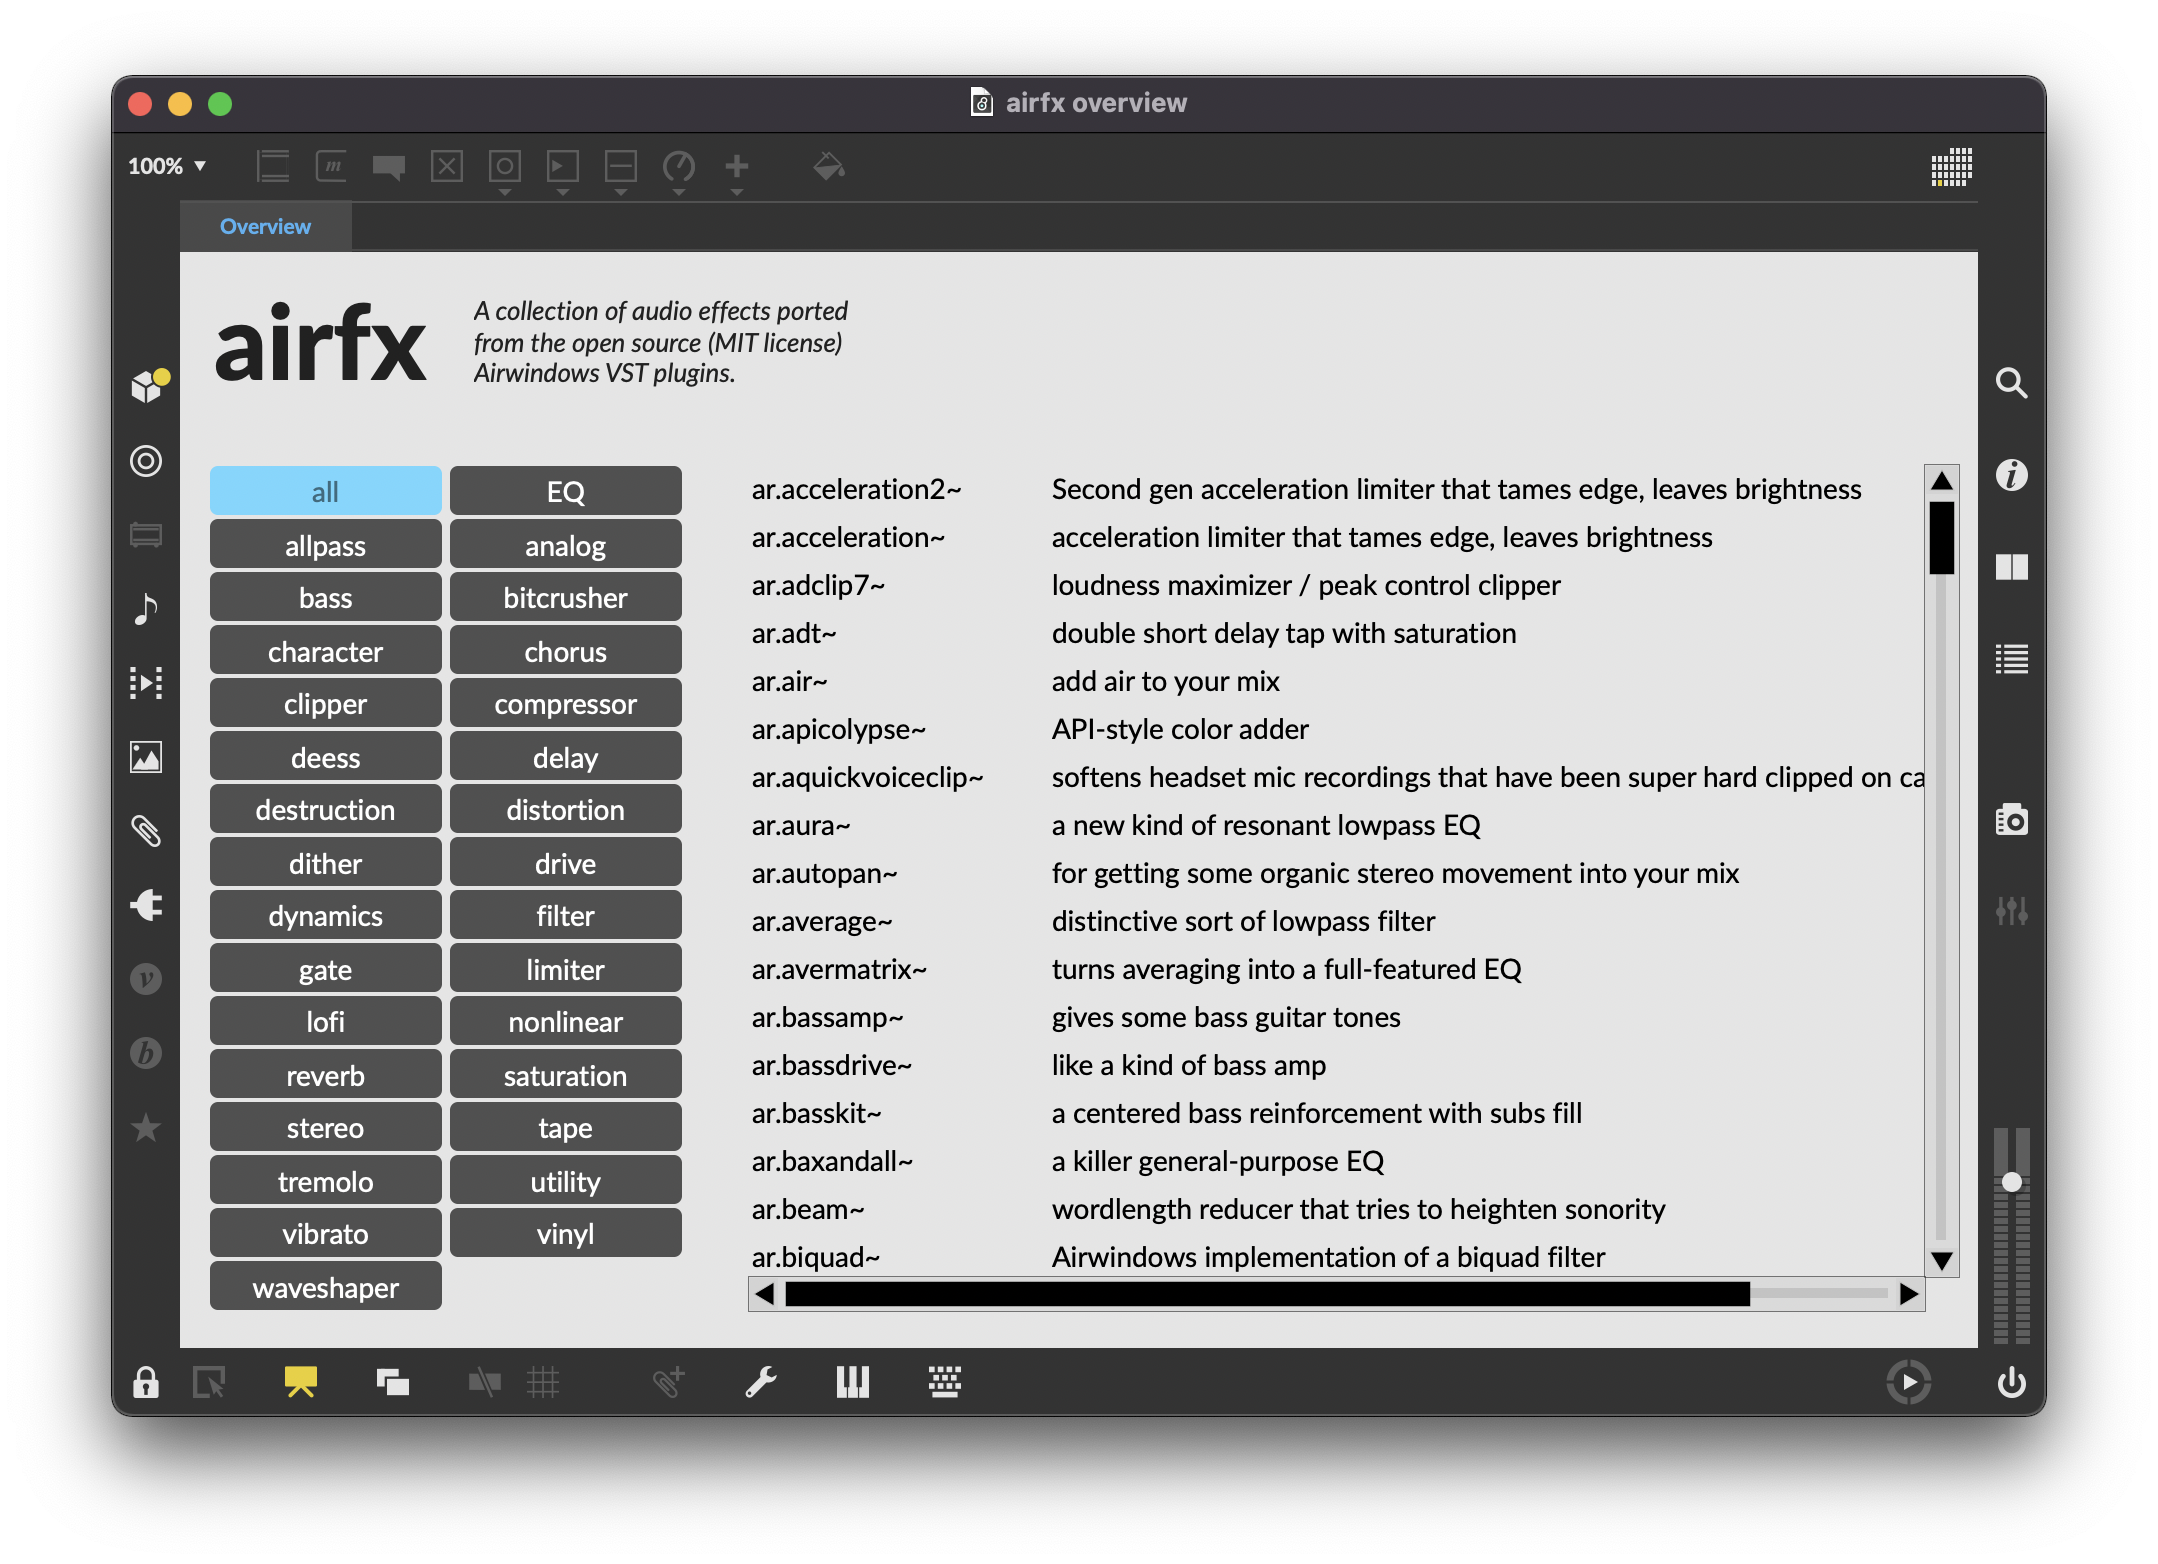Filter by the distortion category
Screen dimensions: 2158x1564
pos(565,809)
